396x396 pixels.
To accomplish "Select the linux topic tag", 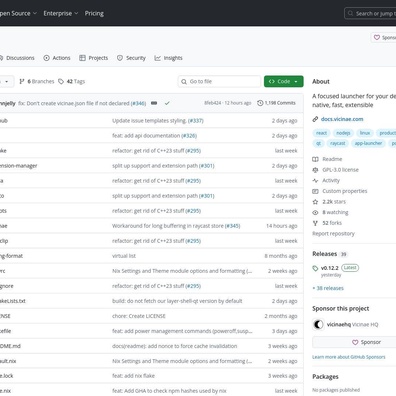I will point(365,133).
